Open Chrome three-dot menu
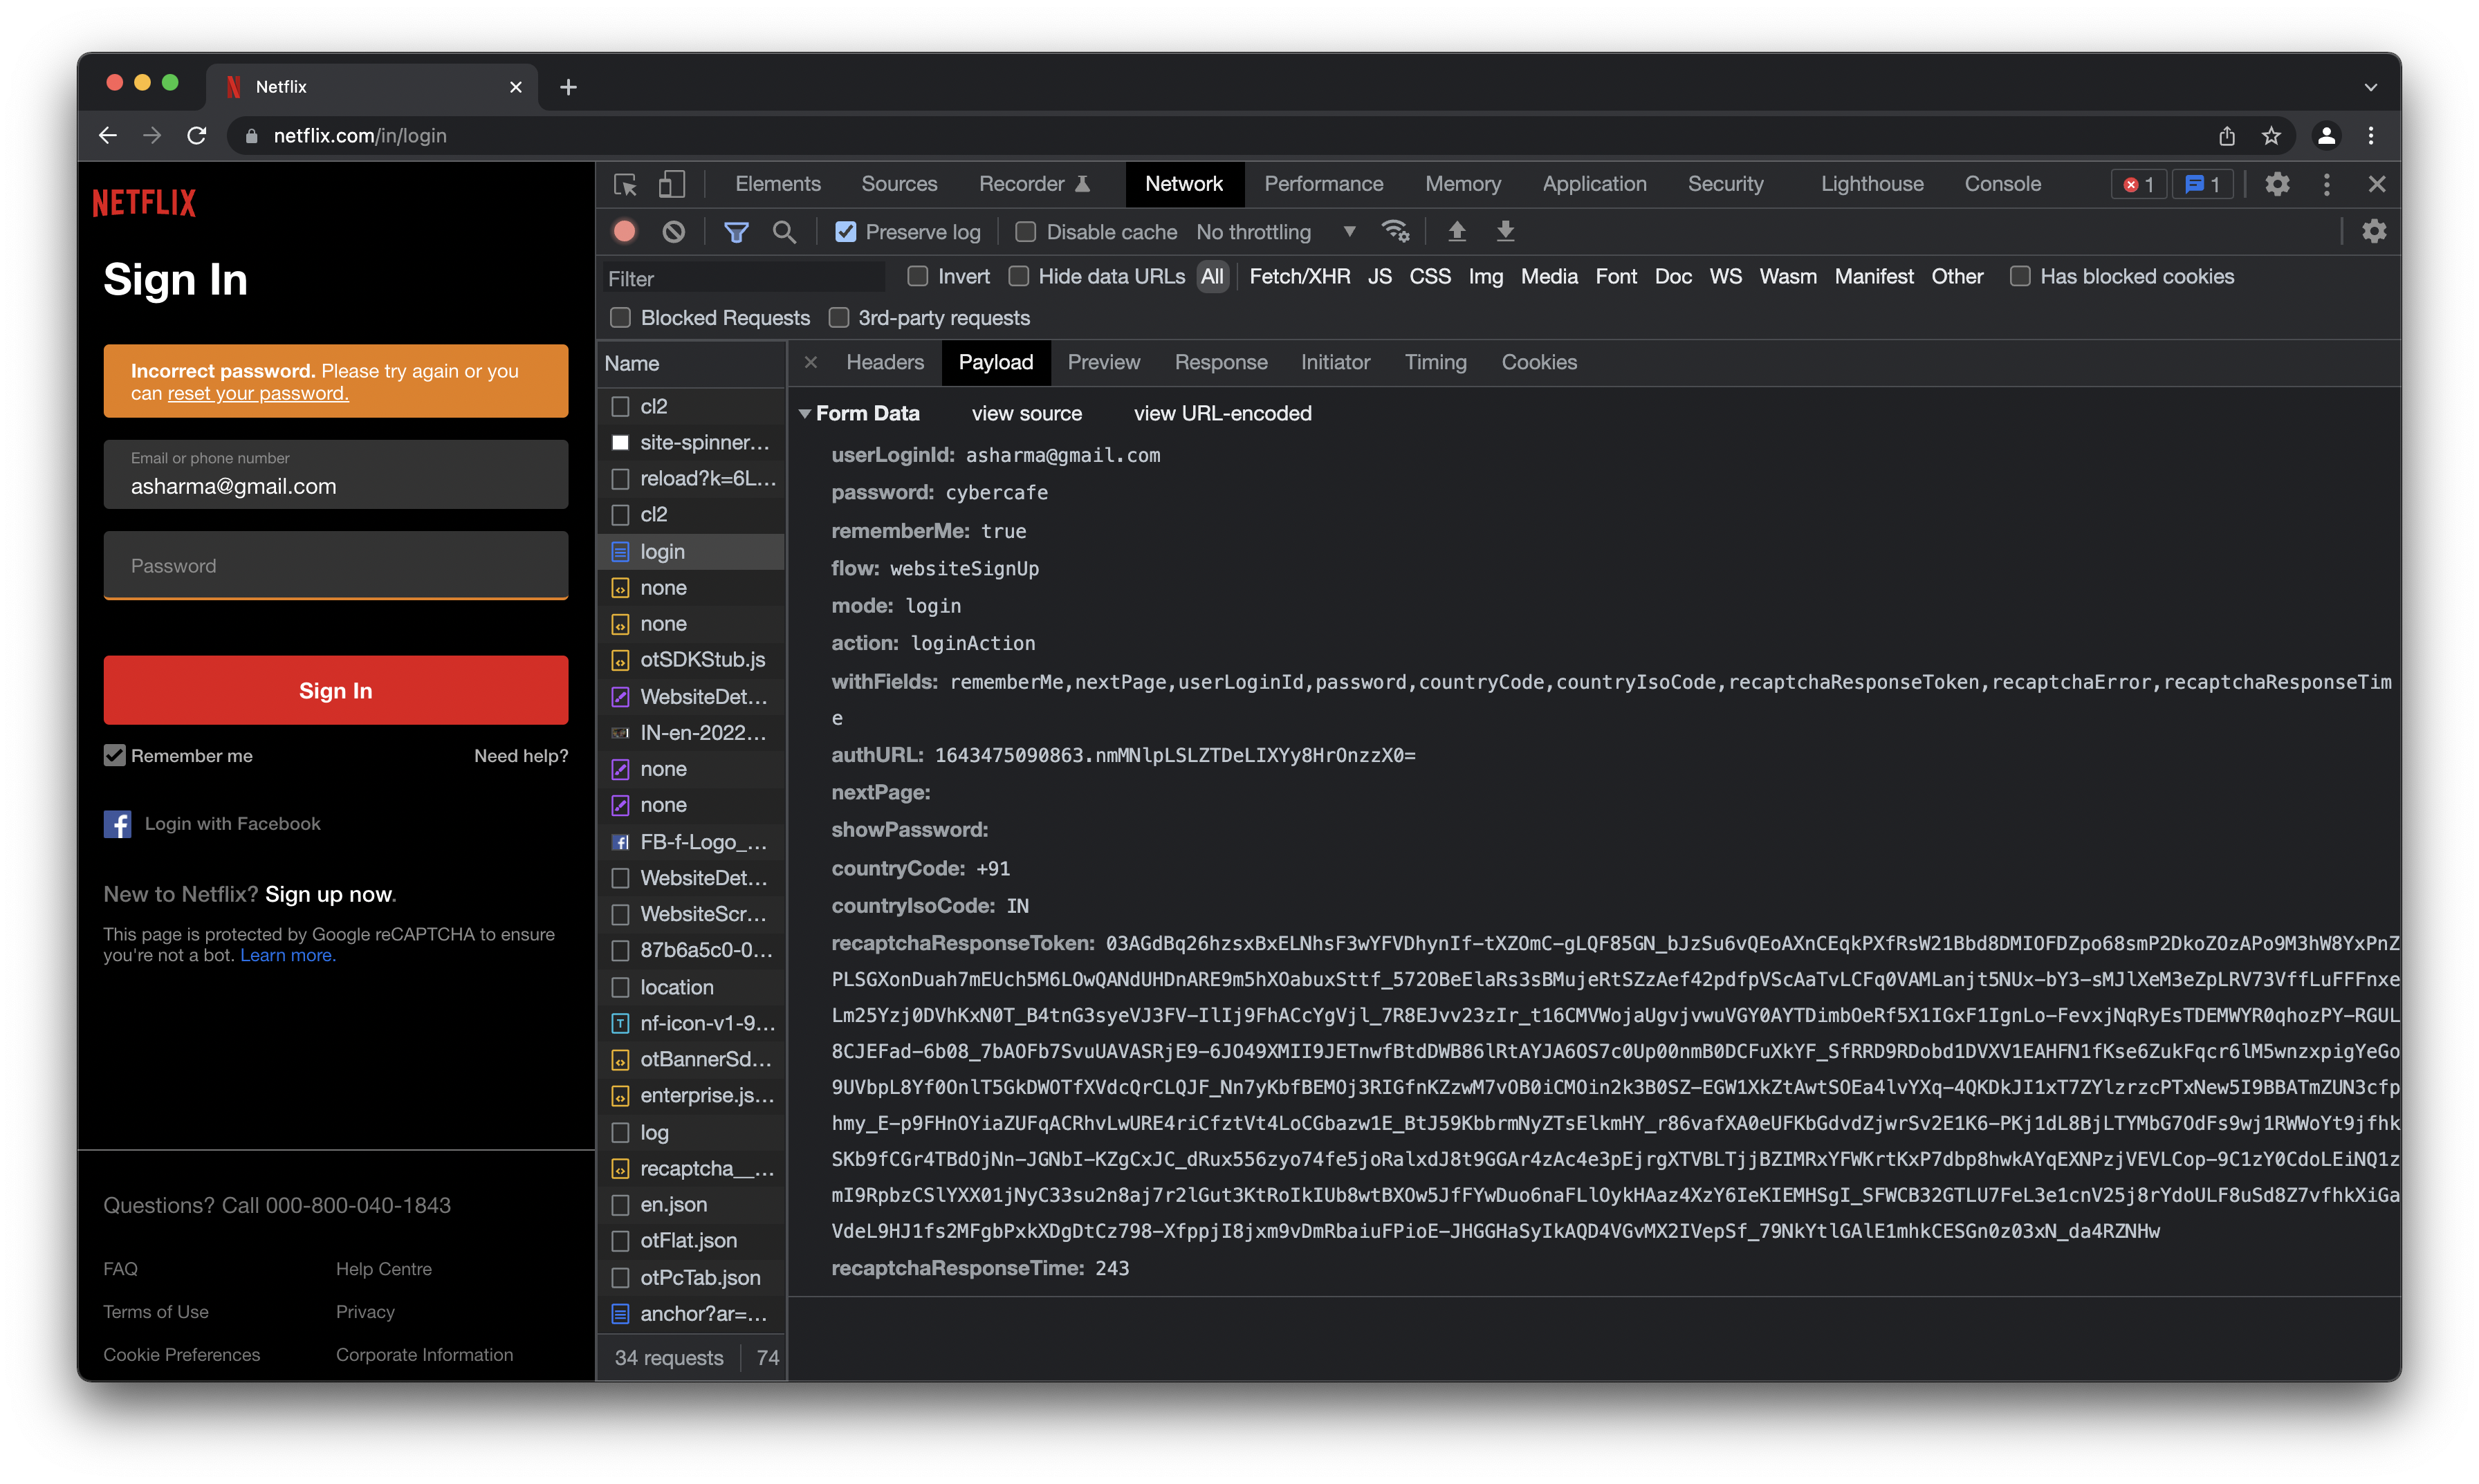This screenshot has width=2479, height=1484. (2371, 135)
